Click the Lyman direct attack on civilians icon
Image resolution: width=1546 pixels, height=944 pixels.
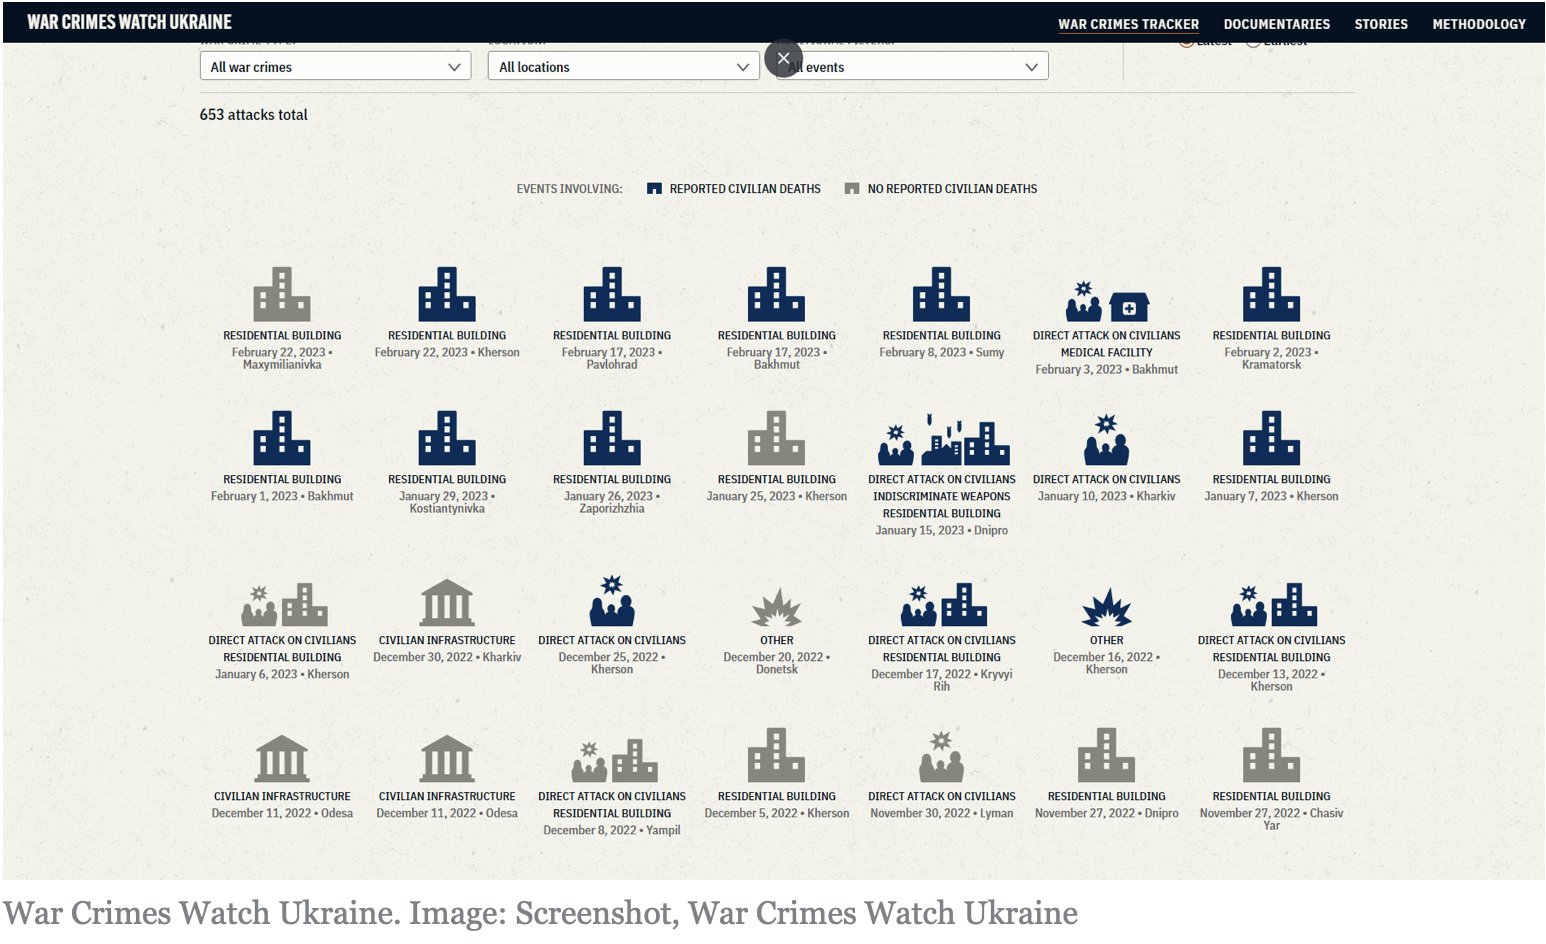(941, 757)
